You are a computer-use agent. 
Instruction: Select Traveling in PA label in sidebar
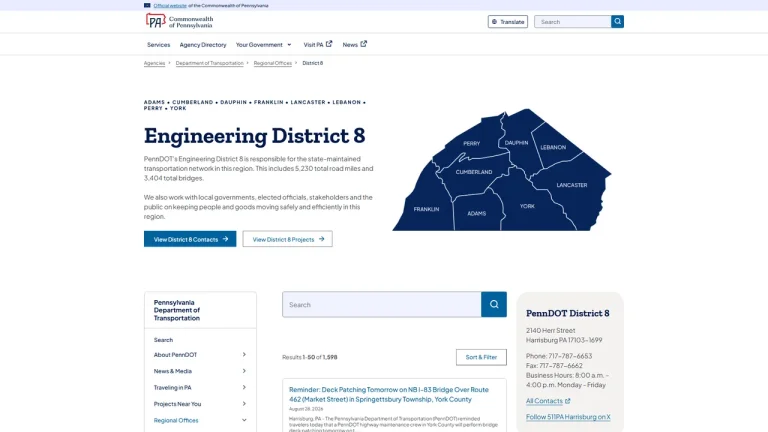coord(172,387)
